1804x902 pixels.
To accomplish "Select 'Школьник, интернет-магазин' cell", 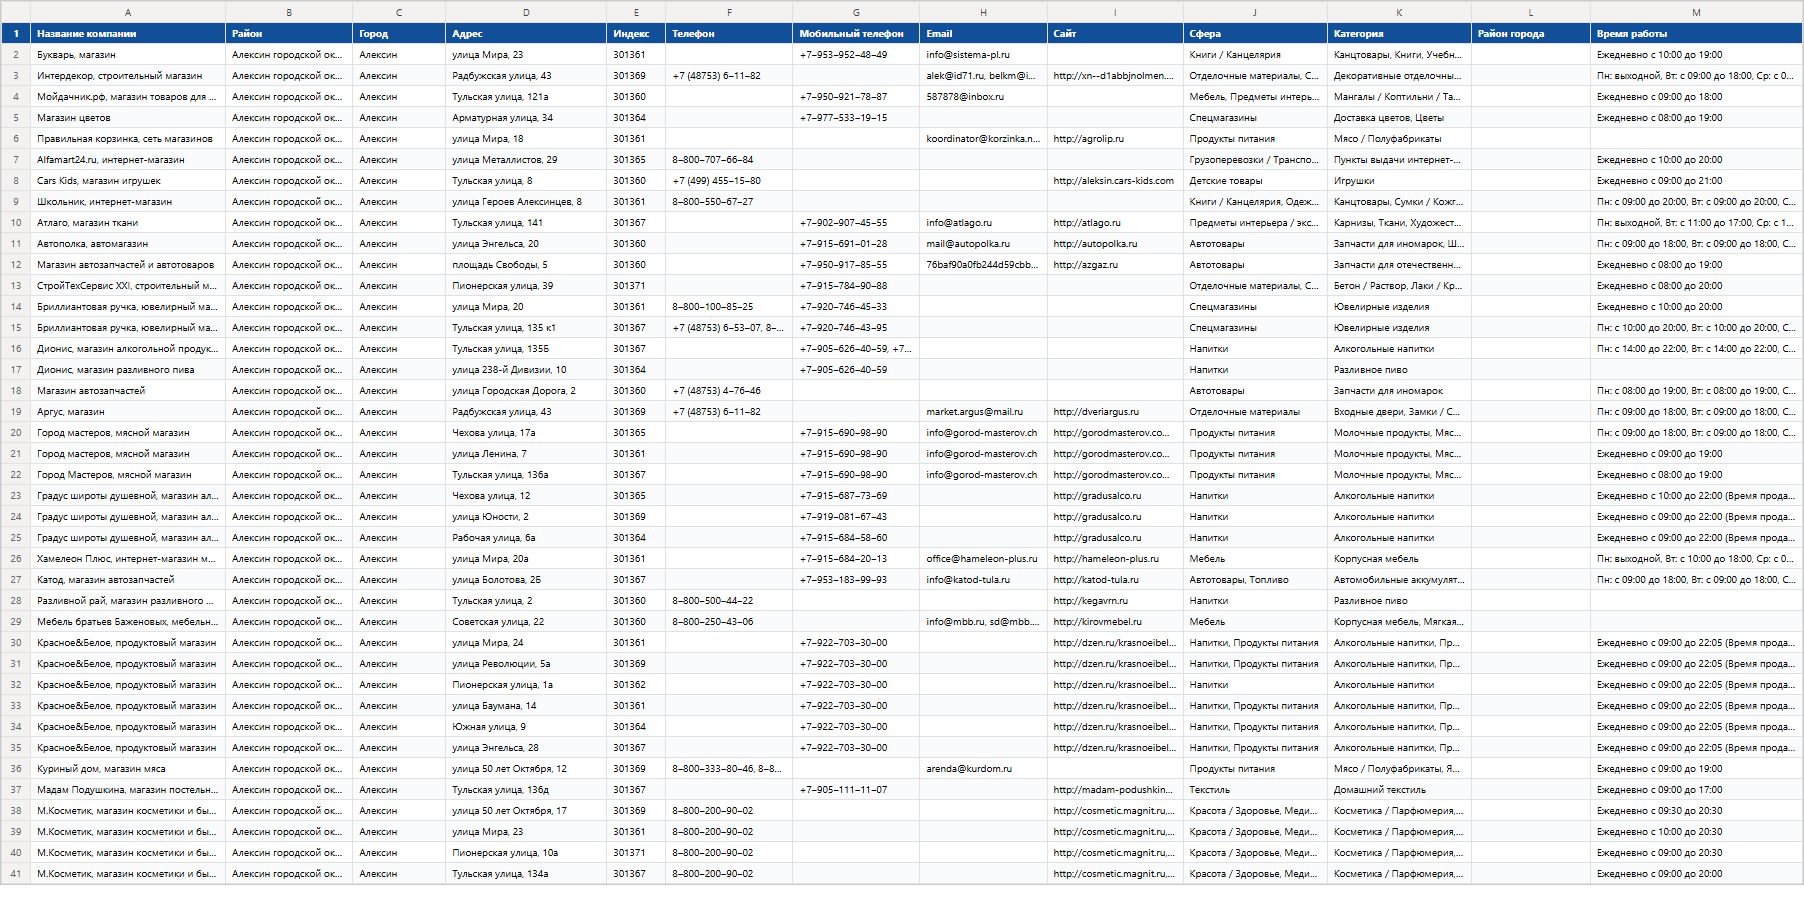I will [128, 202].
